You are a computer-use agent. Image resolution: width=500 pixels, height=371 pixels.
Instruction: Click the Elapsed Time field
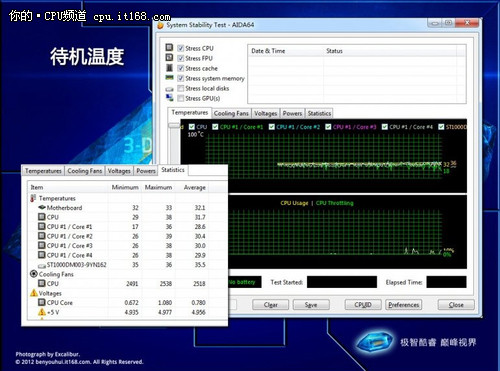tap(446, 282)
